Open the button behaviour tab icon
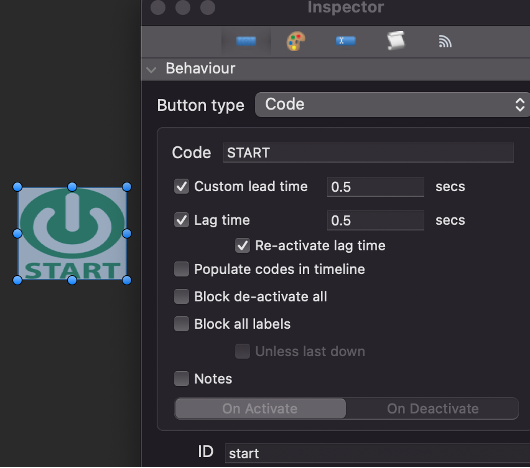This screenshot has height=468, width=530. (246, 41)
